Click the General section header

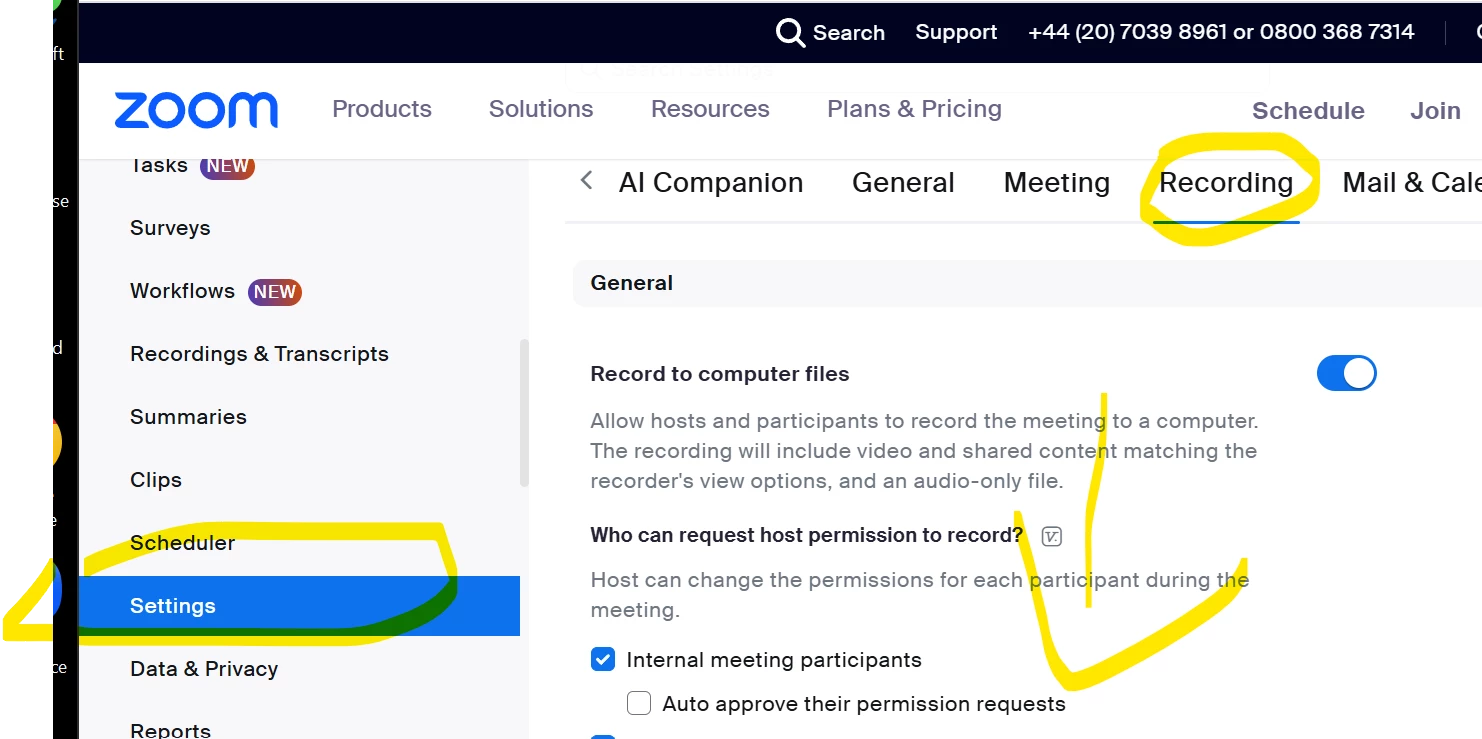coord(1027,283)
